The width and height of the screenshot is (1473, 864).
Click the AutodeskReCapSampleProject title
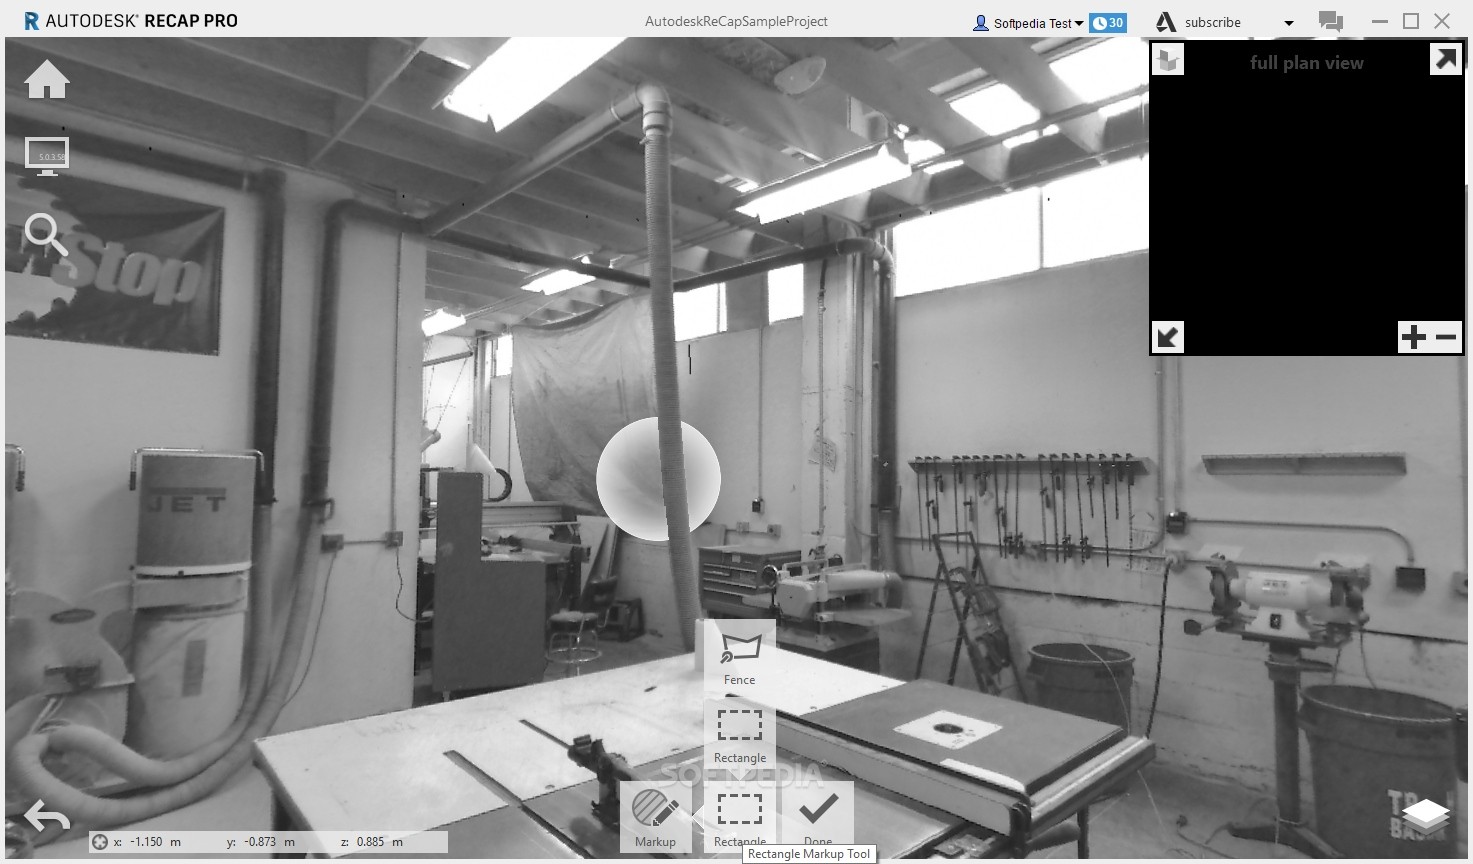(736, 21)
